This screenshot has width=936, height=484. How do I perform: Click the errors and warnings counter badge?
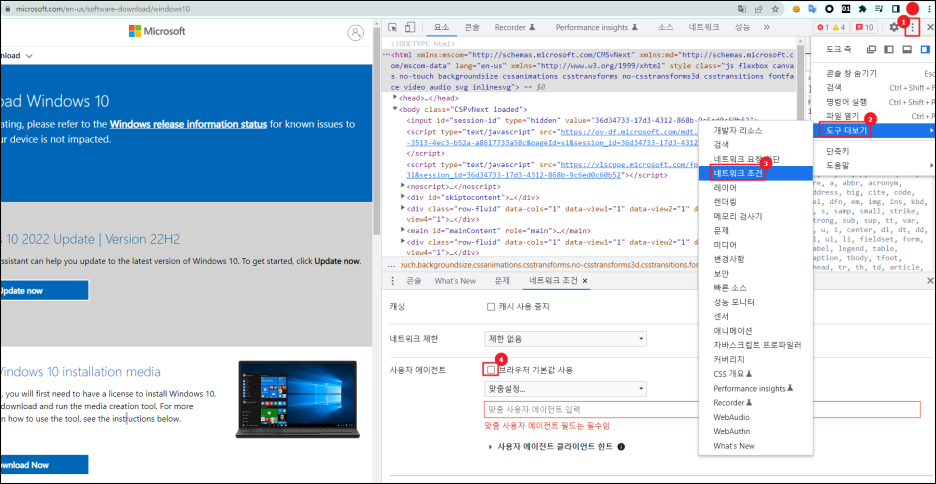(832, 27)
